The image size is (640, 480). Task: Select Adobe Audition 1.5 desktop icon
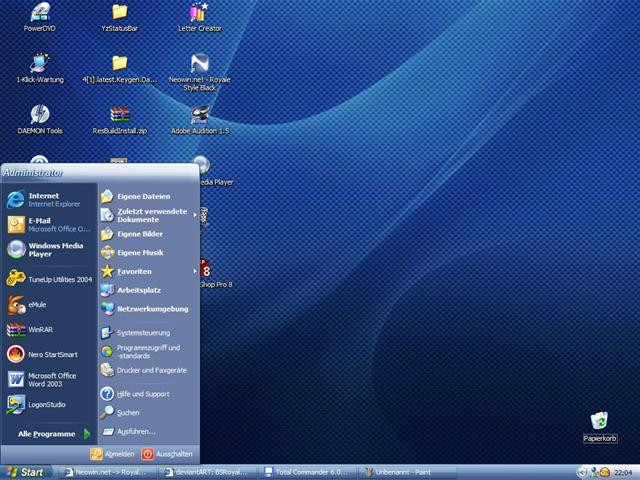(x=200, y=120)
